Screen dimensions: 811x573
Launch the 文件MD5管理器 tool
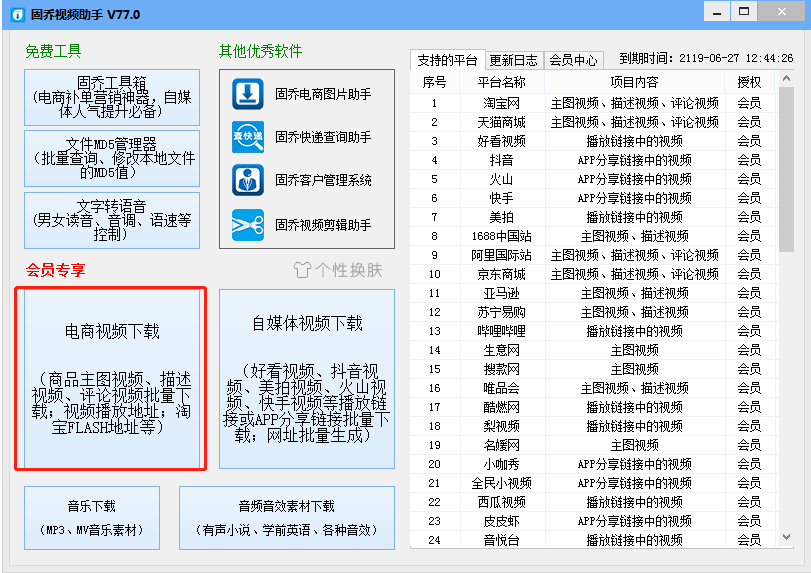(x=112, y=158)
